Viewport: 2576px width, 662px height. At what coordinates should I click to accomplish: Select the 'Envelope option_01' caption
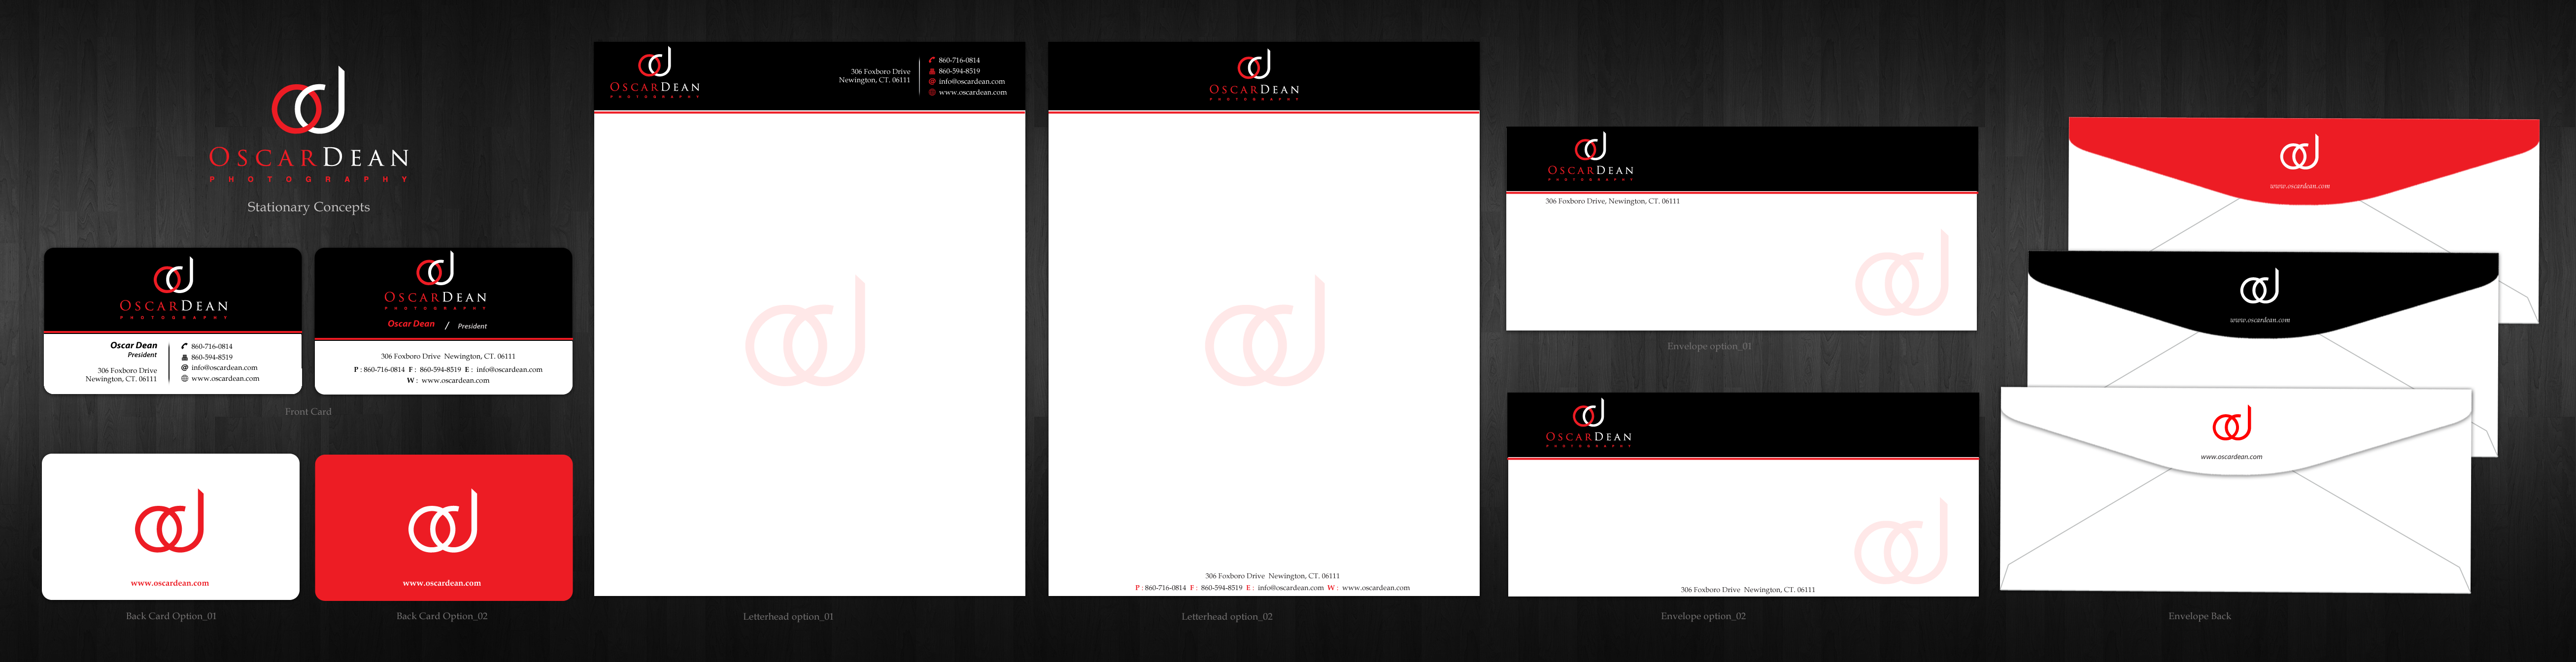tap(1709, 346)
